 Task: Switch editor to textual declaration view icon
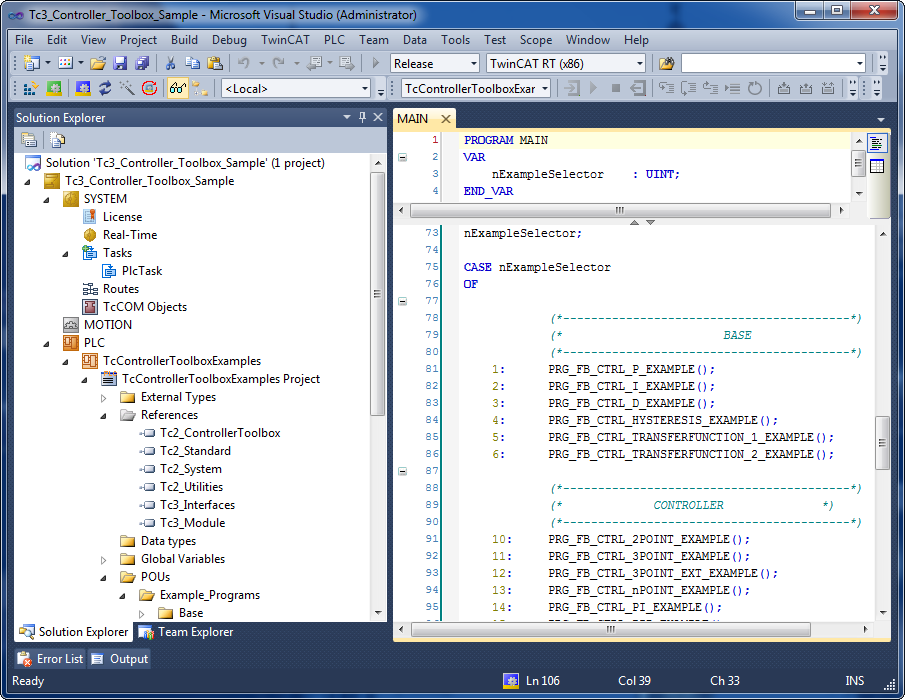tap(877, 143)
